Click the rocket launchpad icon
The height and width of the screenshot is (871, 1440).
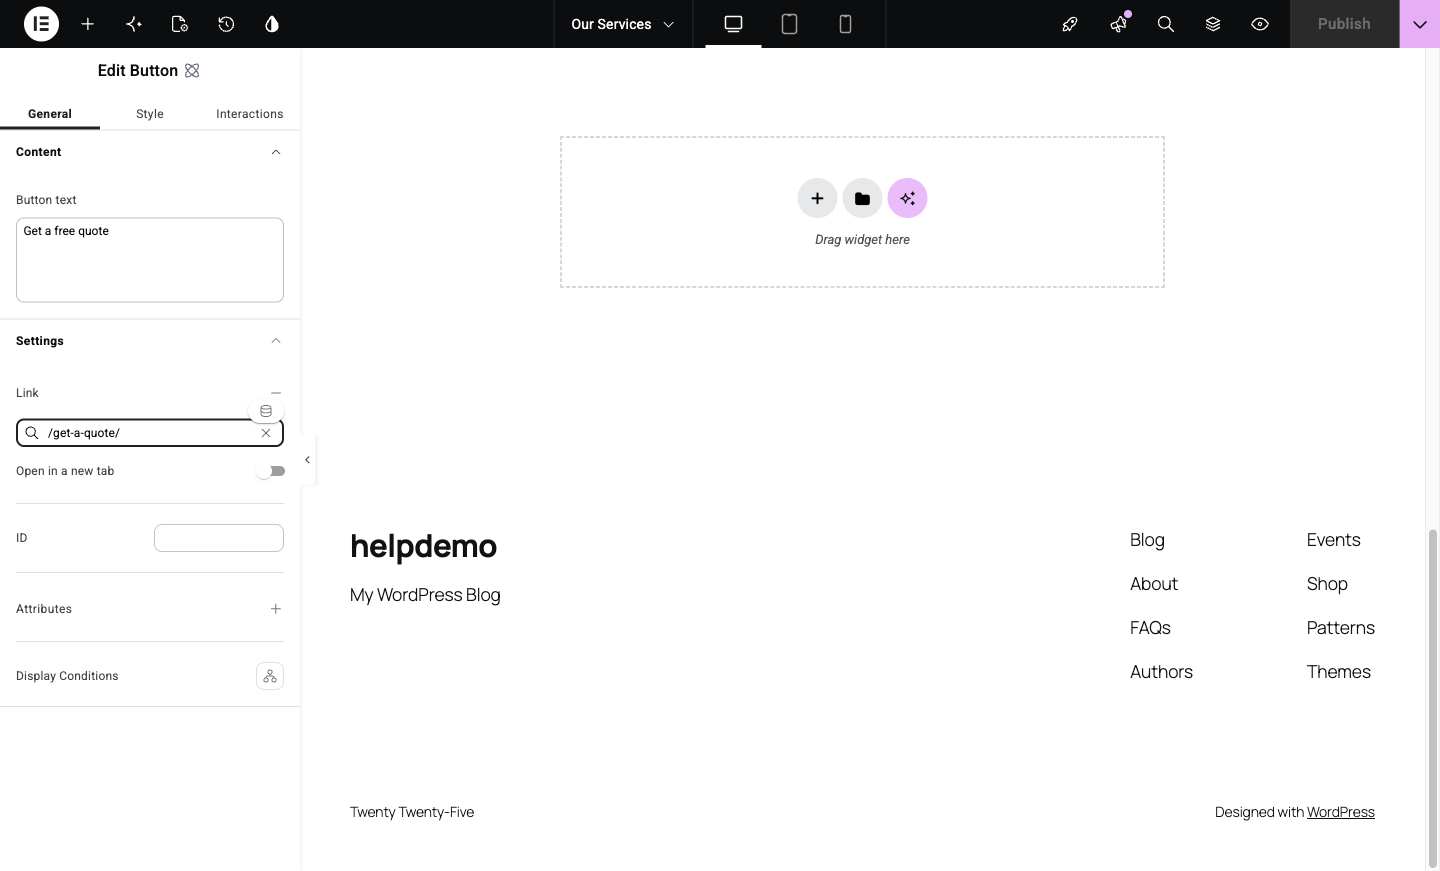point(1070,24)
